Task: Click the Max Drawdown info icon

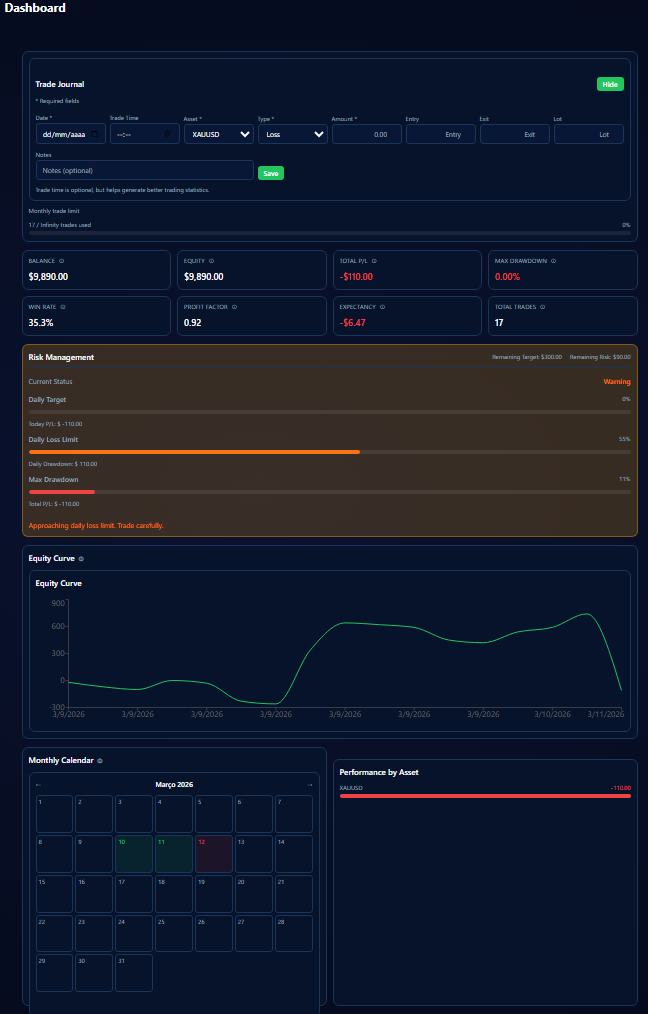Action: tap(554, 261)
